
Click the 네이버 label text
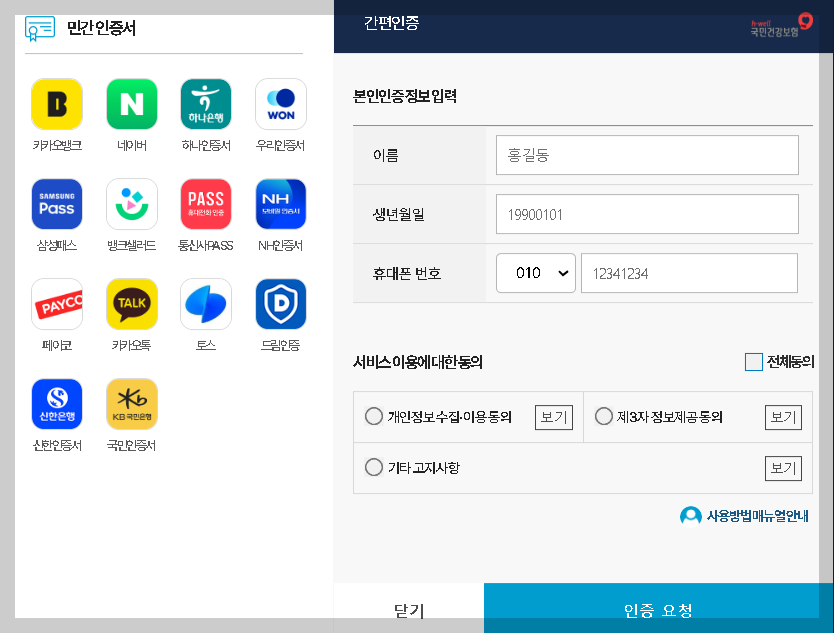point(131,145)
